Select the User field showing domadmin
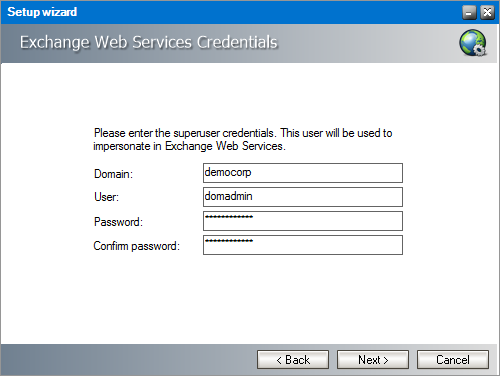This screenshot has height=376, width=500. (x=303, y=197)
